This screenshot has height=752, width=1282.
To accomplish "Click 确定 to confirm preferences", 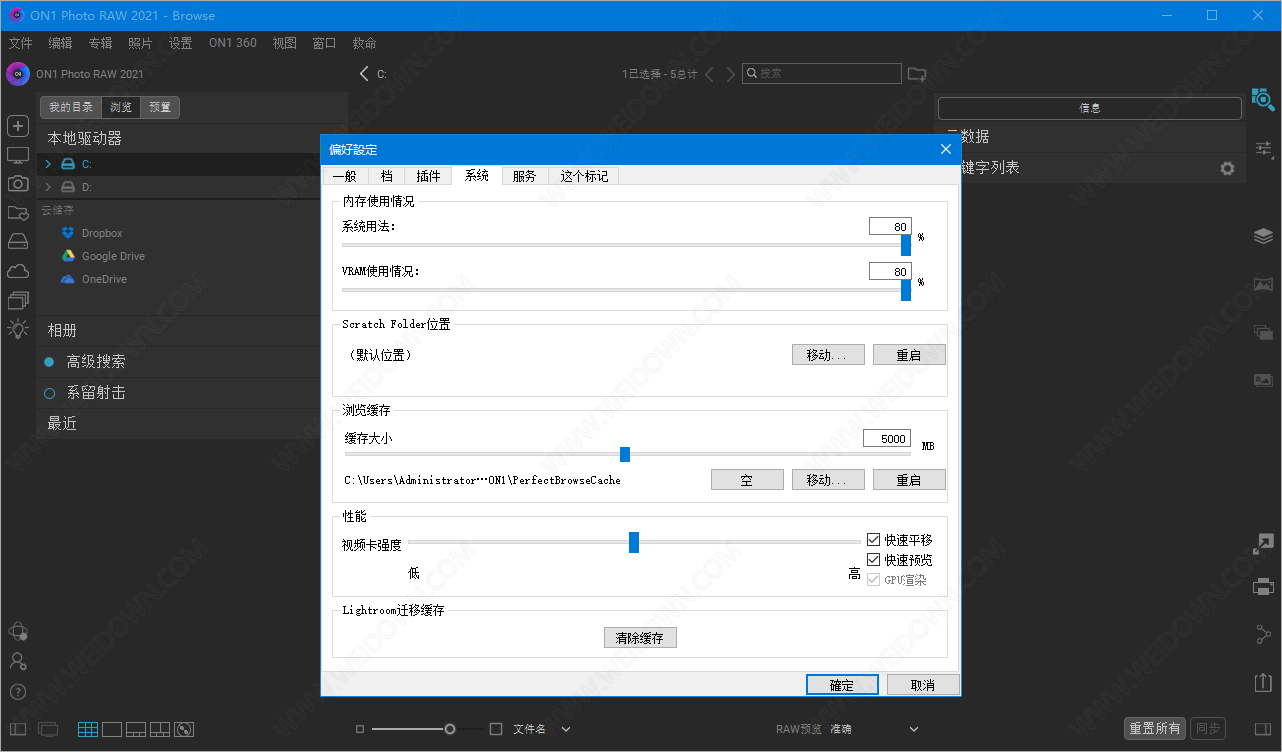I will [x=842, y=685].
